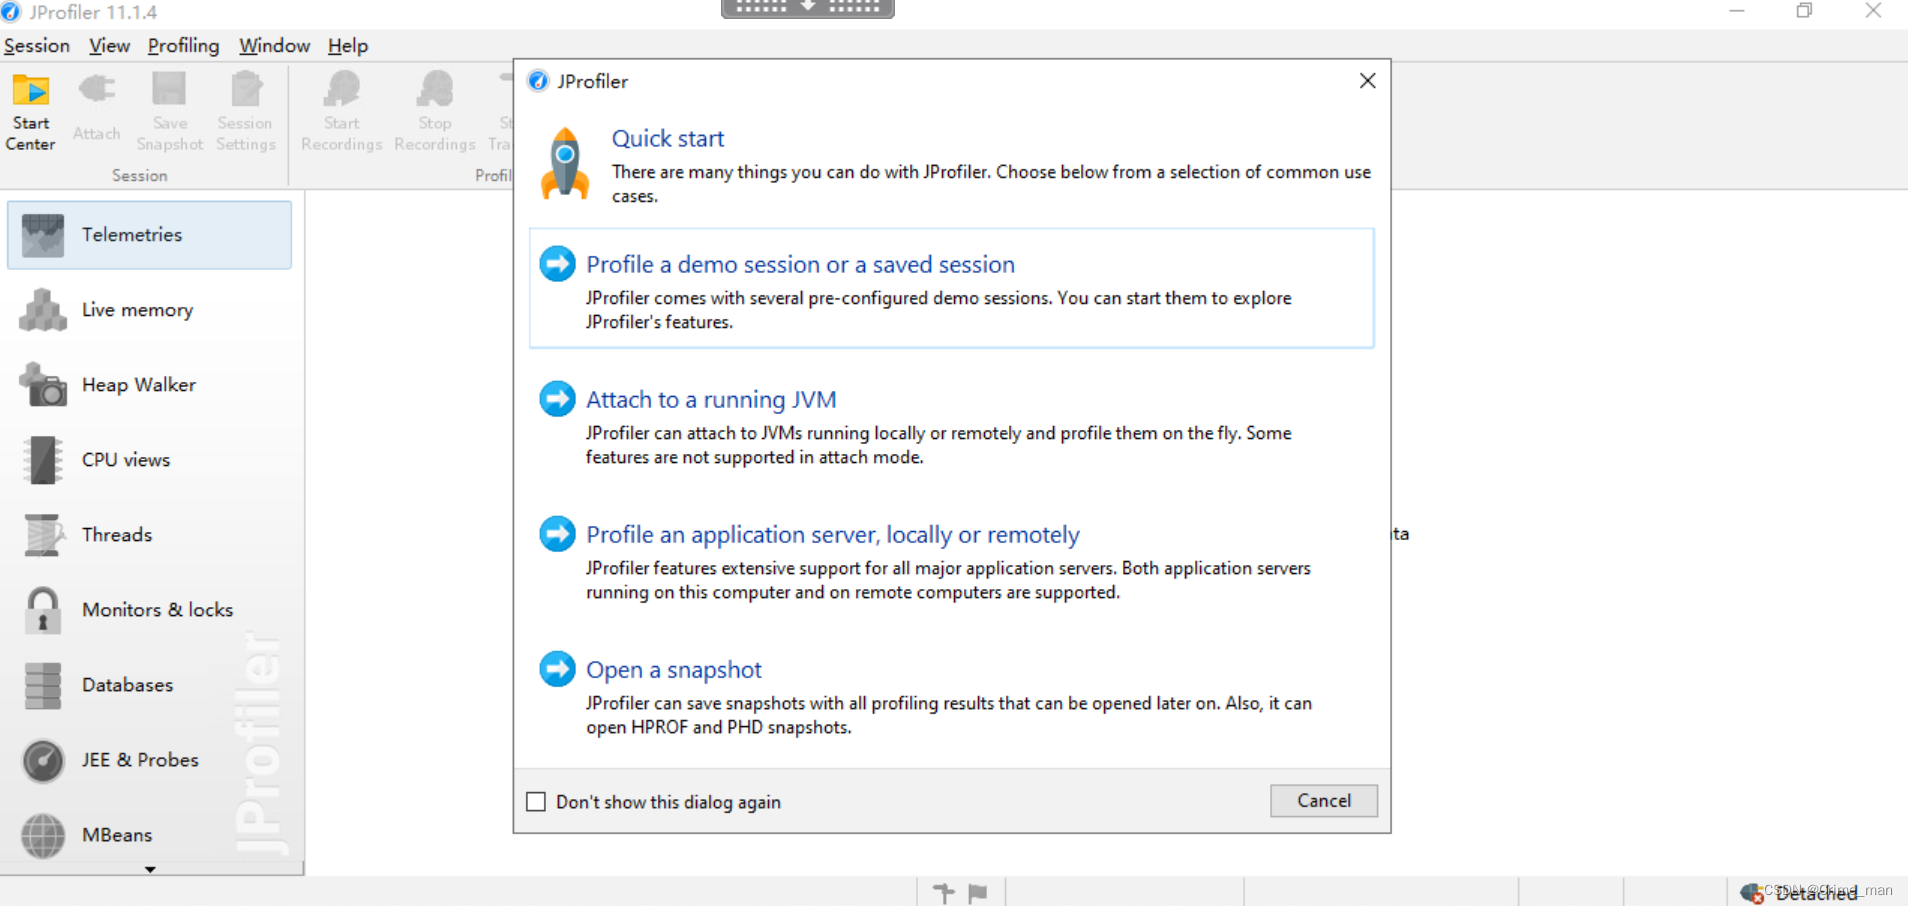Close the JProfiler quick start dialog

pyautogui.click(x=1368, y=81)
